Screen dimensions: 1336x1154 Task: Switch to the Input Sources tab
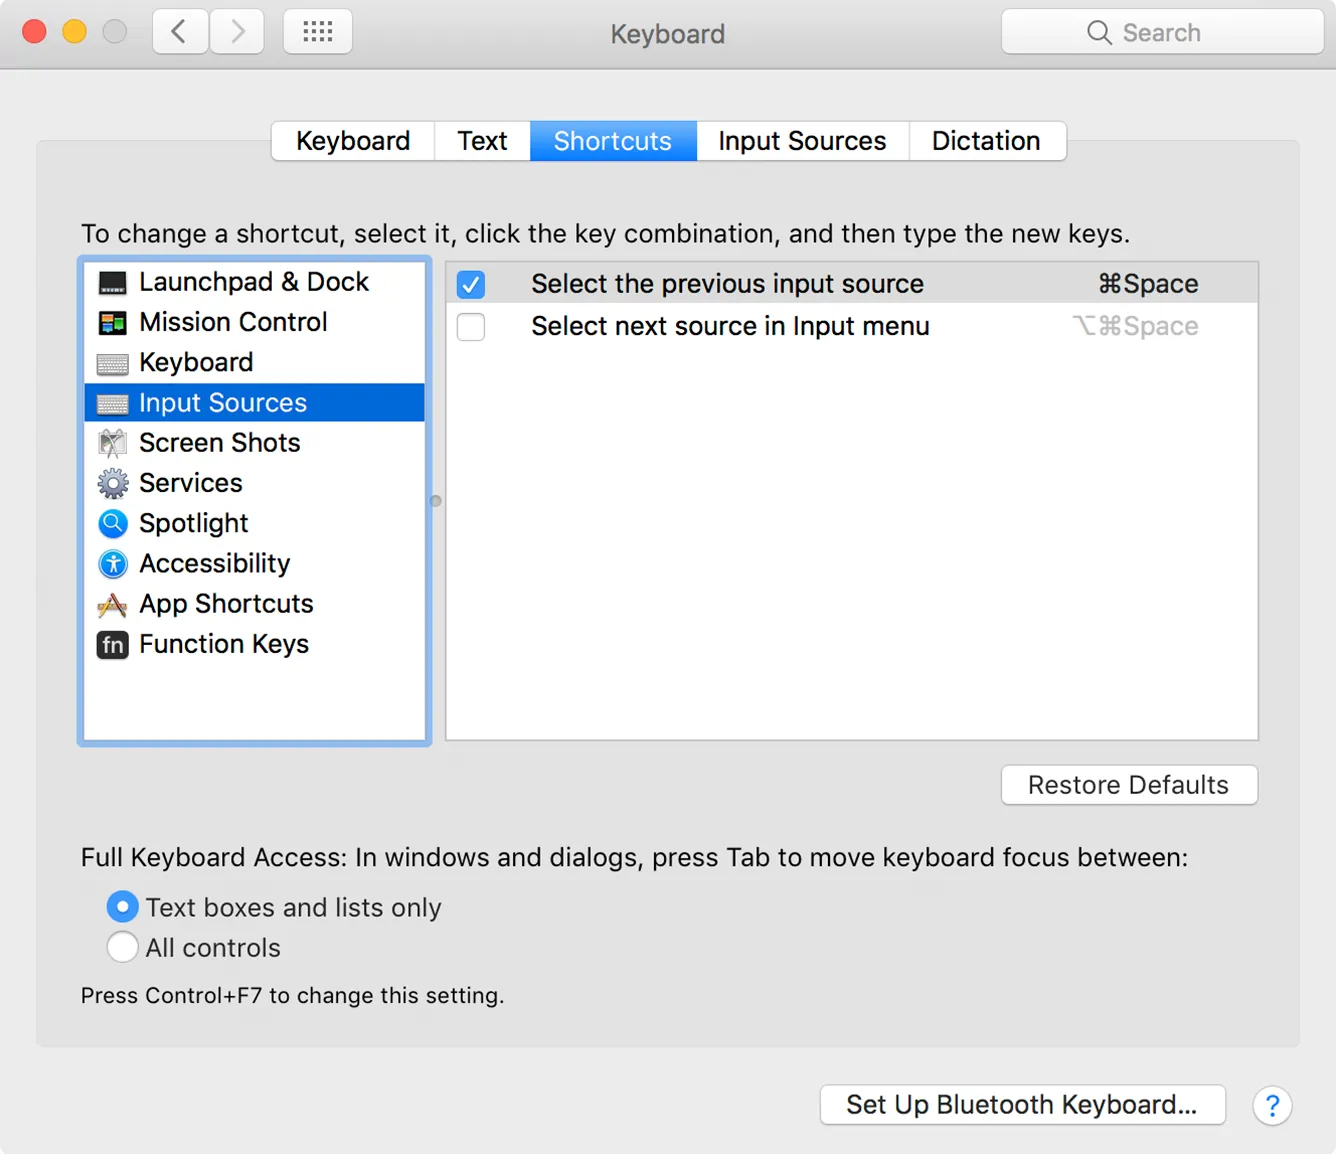(801, 141)
